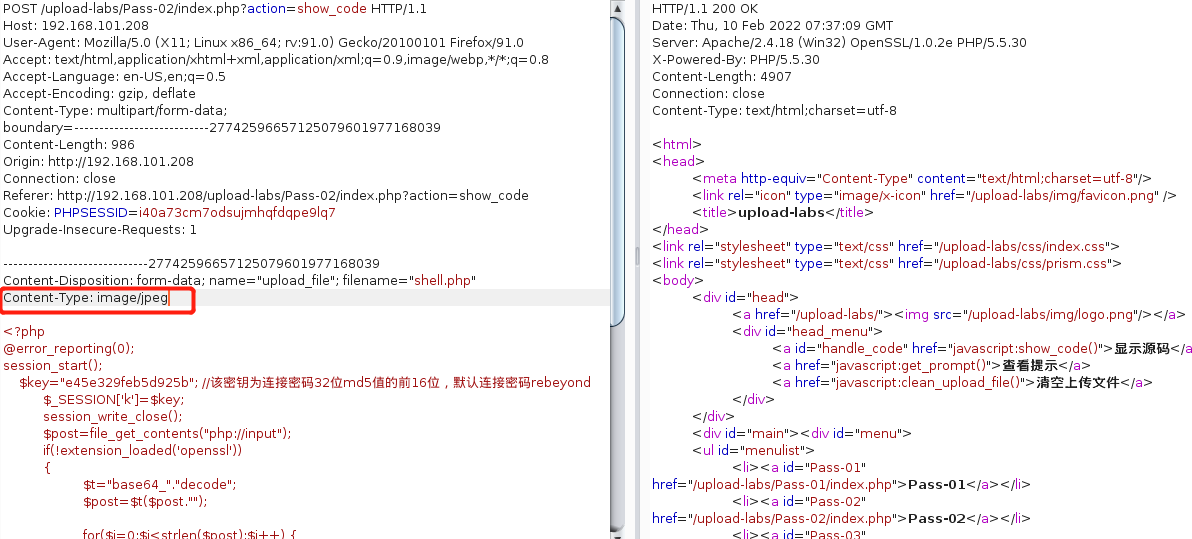Click the 'Content-Length: 986' request header

(x=69, y=144)
